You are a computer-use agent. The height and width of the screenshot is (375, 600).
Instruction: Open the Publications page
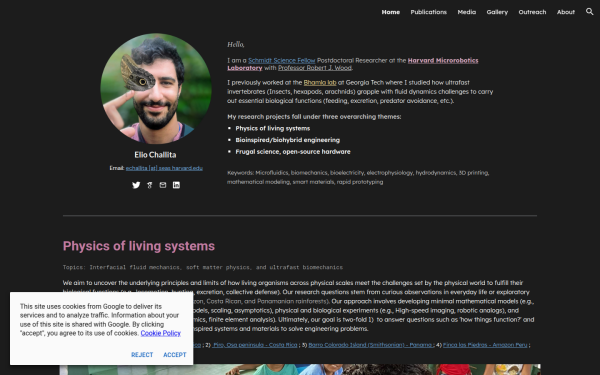(x=429, y=12)
